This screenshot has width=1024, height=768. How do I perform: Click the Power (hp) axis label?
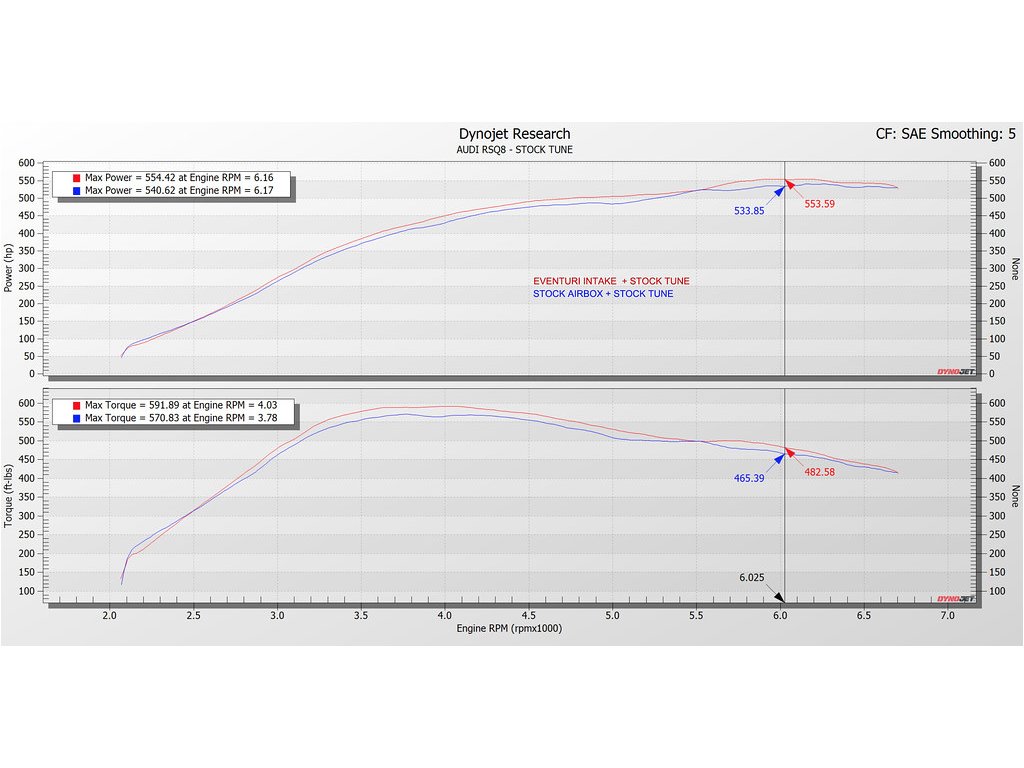click(x=9, y=268)
